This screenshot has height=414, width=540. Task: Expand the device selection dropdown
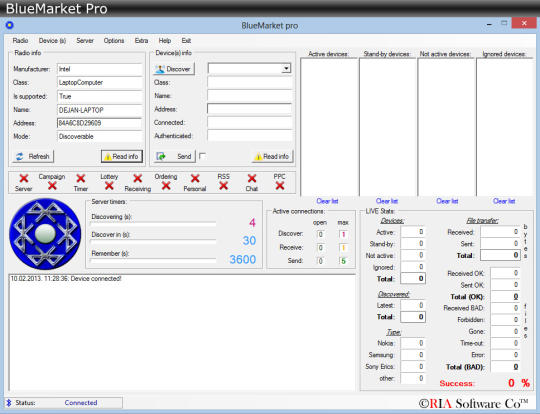[x=286, y=69]
